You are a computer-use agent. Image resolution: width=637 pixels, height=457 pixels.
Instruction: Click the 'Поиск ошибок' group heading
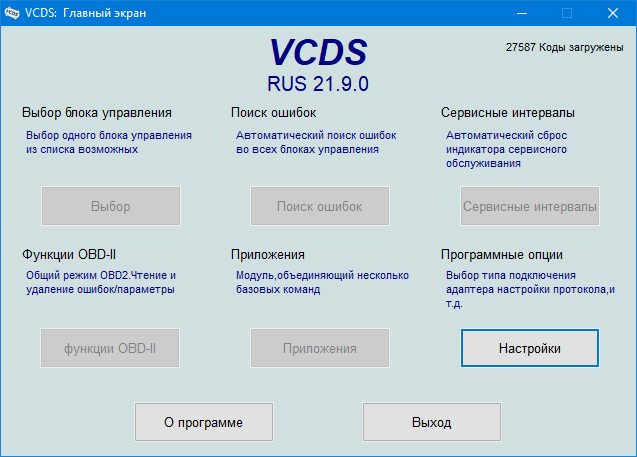pos(273,113)
